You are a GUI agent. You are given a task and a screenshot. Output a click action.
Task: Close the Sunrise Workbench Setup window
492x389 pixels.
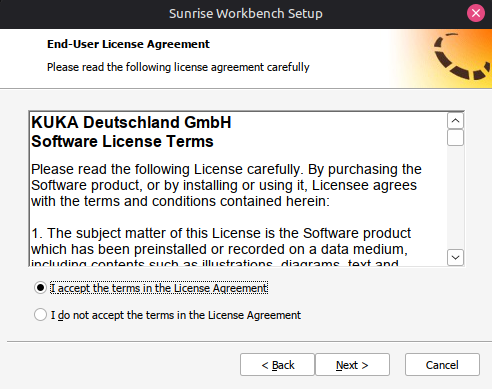pos(476,13)
